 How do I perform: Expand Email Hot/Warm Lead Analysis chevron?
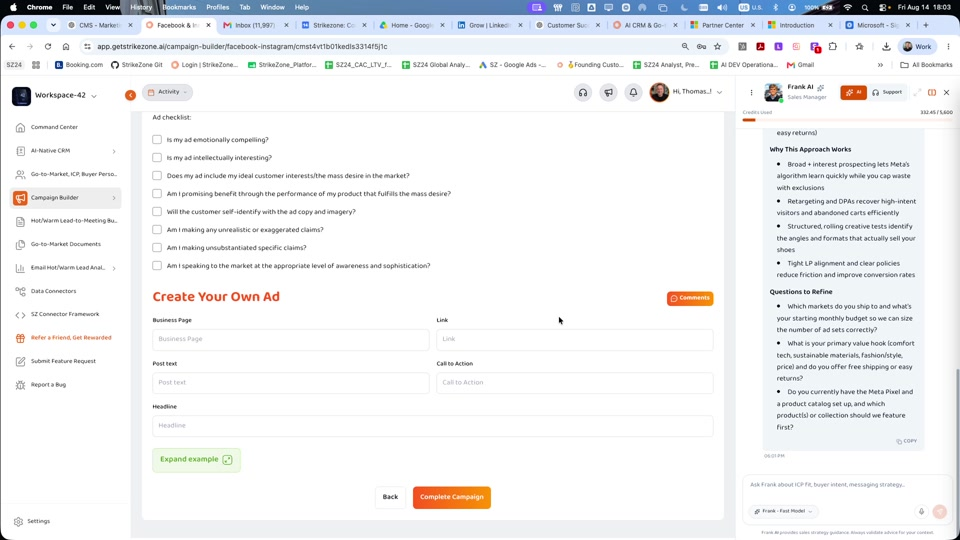(114, 268)
